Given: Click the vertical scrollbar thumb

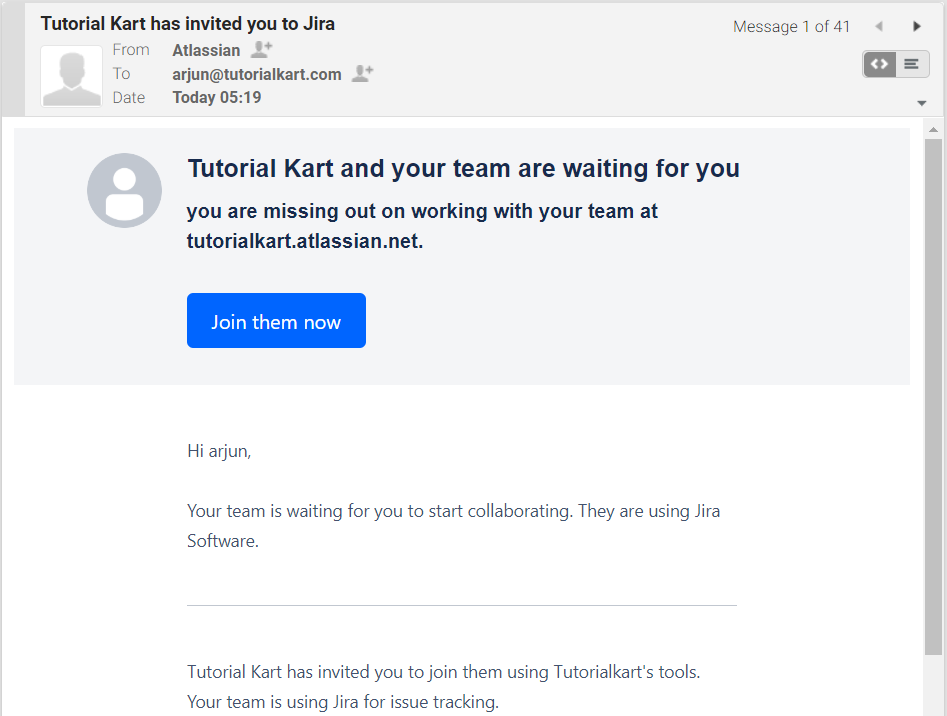Looking at the screenshot, I should 933,396.
